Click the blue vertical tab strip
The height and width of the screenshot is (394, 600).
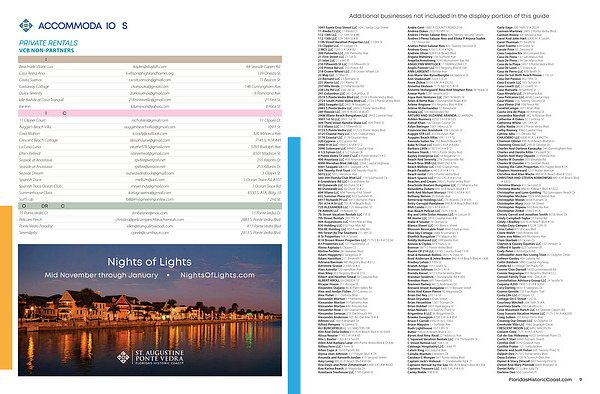click(294, 265)
